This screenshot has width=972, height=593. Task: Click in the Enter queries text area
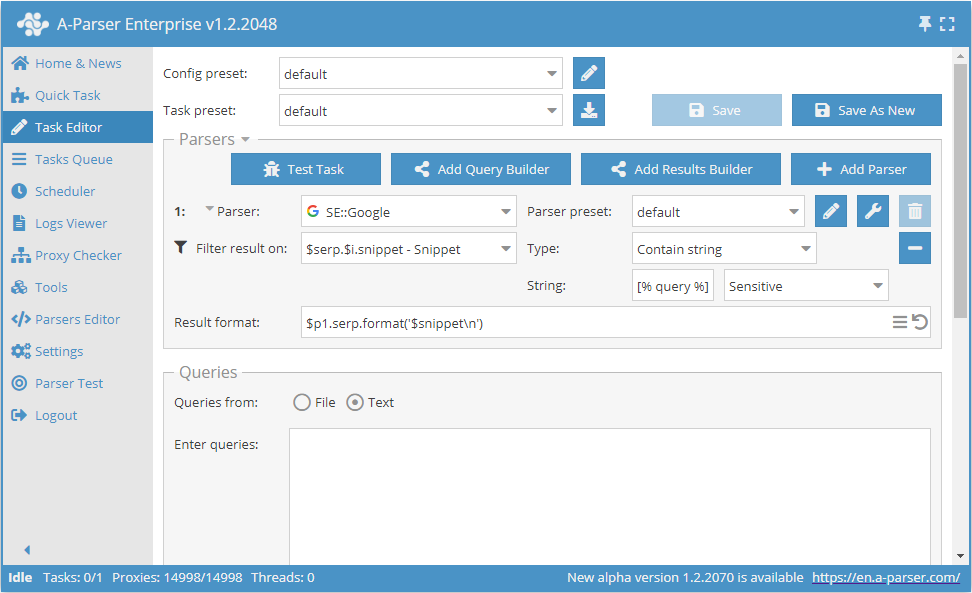pos(609,495)
